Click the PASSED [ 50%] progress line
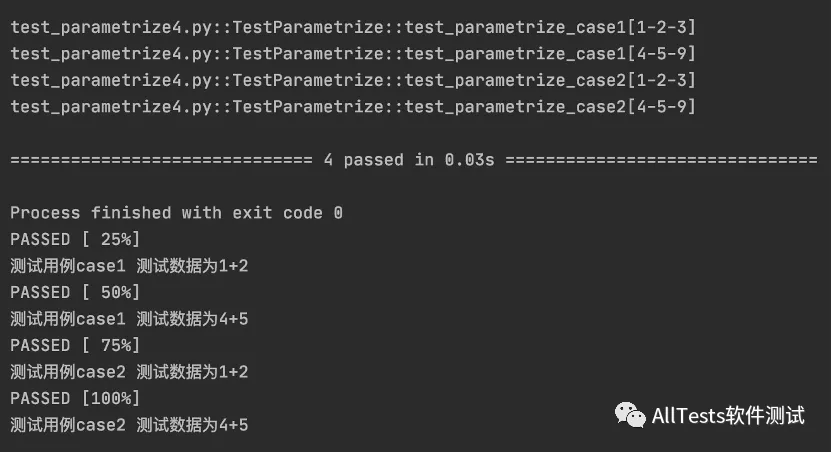 (x=75, y=292)
